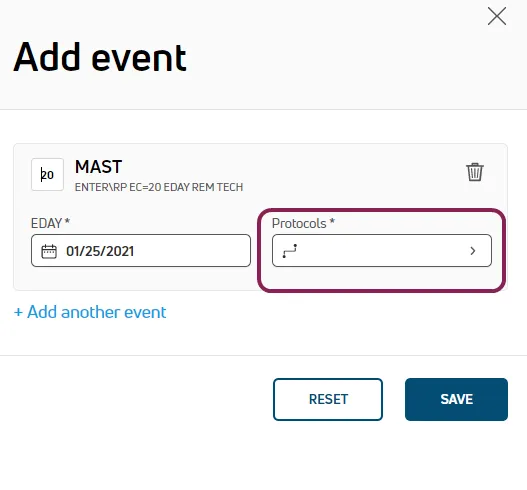Delete the MAST event via trash icon
This screenshot has width=527, height=490.
pyautogui.click(x=475, y=172)
